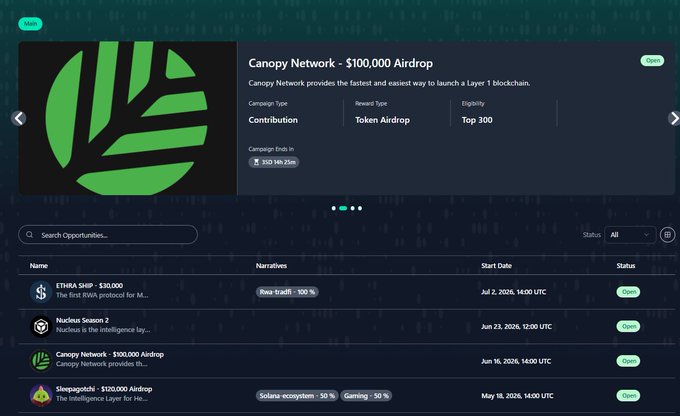Click the Jul 2, 2026, 14:00 UTC date
Screen dimensions: 680x416
(x=513, y=292)
